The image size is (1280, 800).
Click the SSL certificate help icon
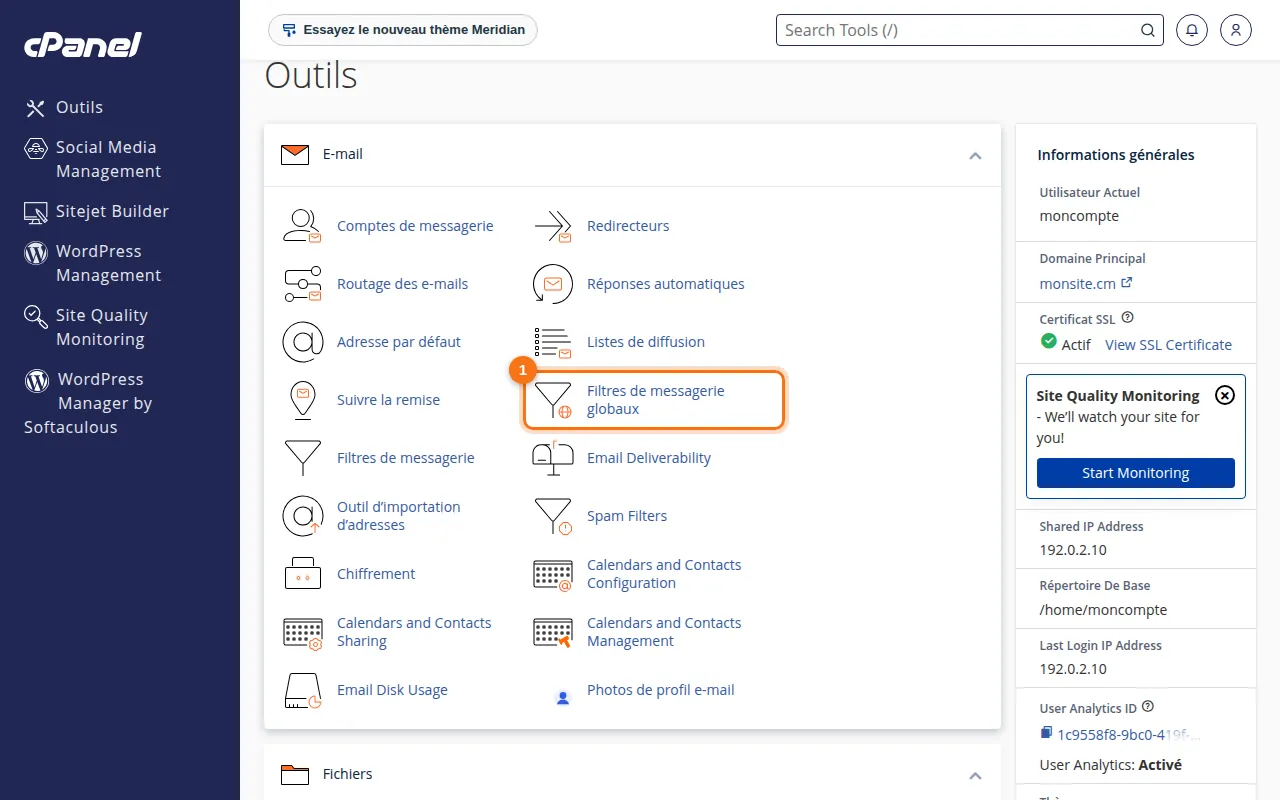pos(1127,318)
